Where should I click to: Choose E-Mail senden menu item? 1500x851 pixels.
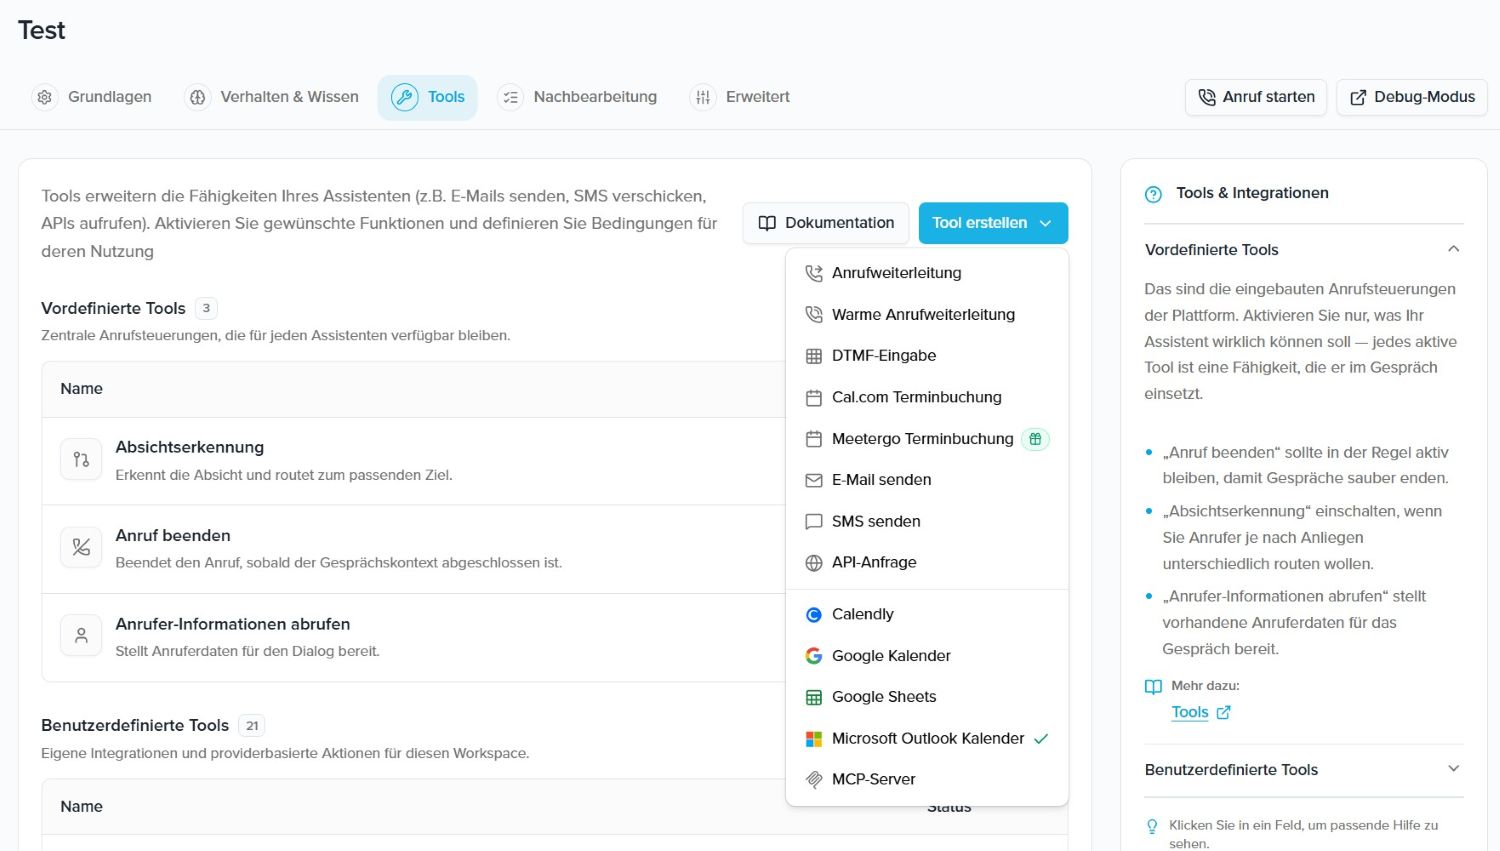tap(927, 480)
